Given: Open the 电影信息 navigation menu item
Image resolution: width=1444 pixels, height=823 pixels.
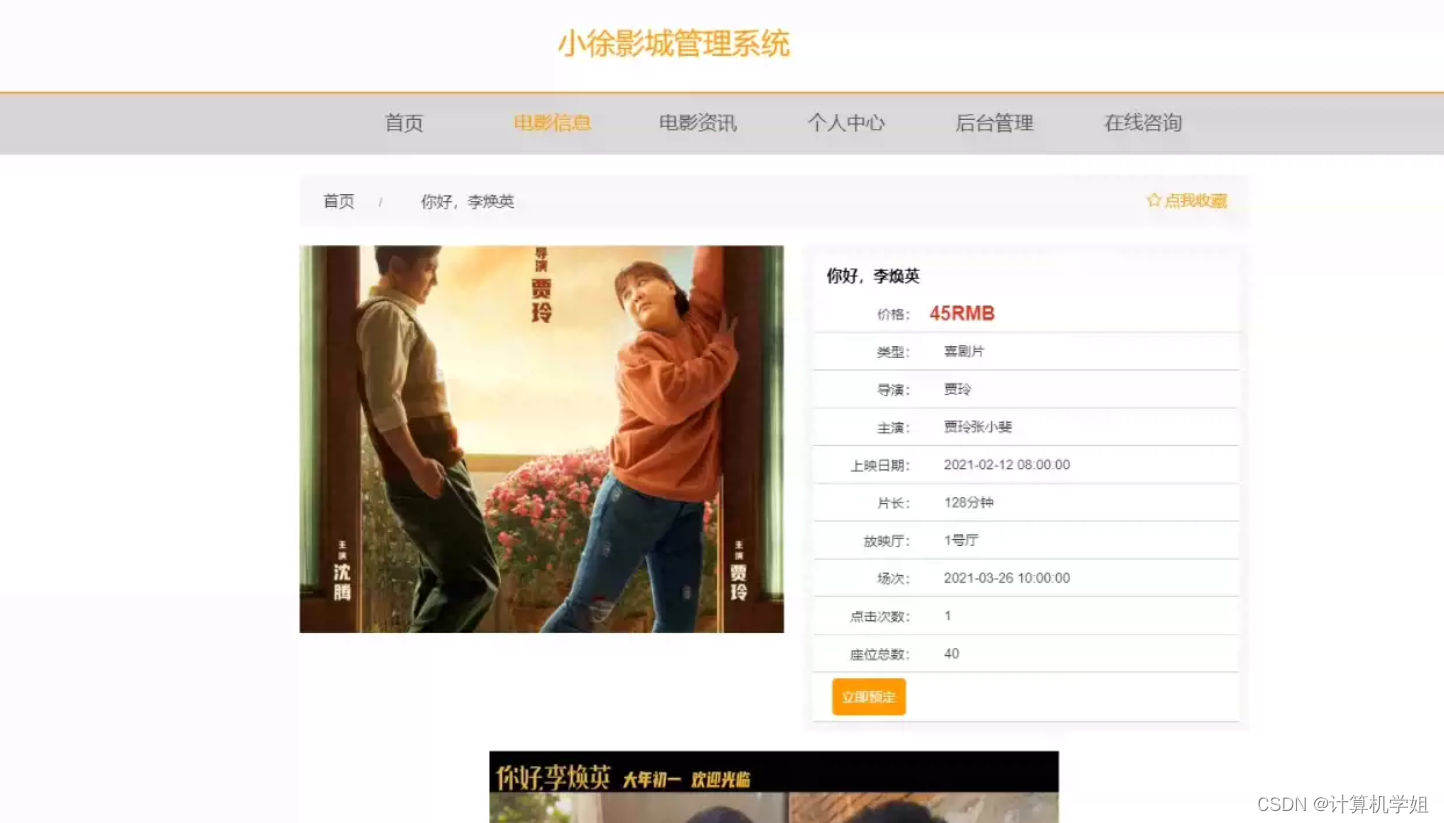Looking at the screenshot, I should click(551, 123).
